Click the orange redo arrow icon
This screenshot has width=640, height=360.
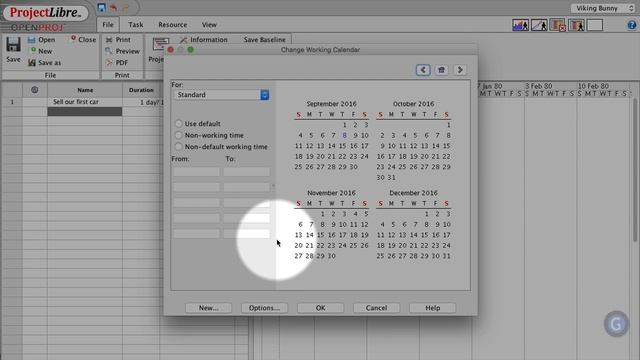pyautogui.click(x=126, y=8)
